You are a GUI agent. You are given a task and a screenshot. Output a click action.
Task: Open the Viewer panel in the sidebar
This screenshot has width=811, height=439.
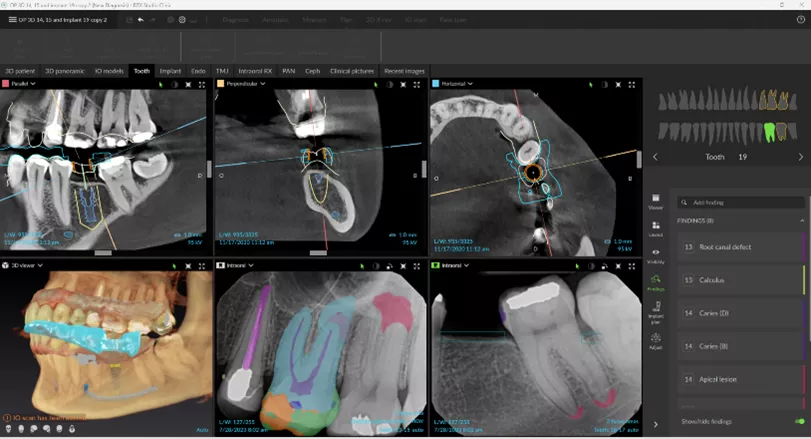[x=656, y=201]
